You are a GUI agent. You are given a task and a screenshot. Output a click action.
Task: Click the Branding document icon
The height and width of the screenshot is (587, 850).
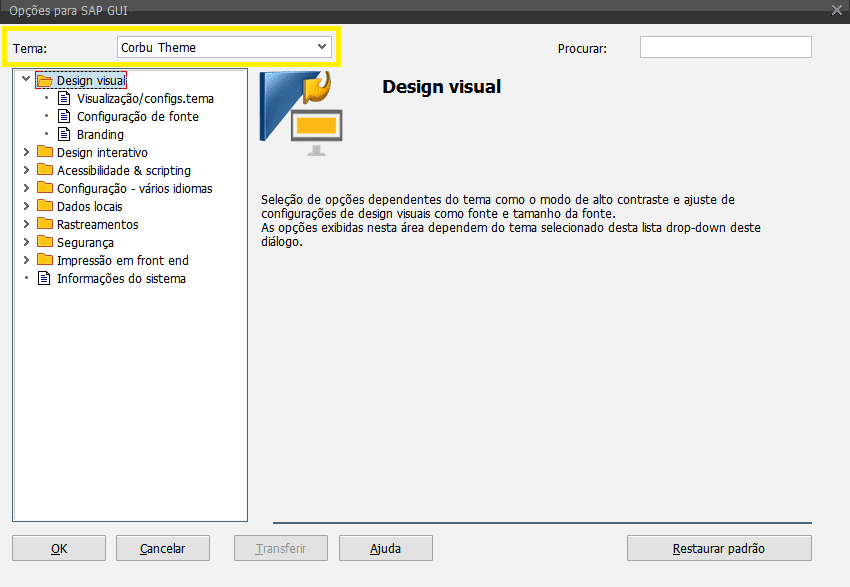point(64,134)
